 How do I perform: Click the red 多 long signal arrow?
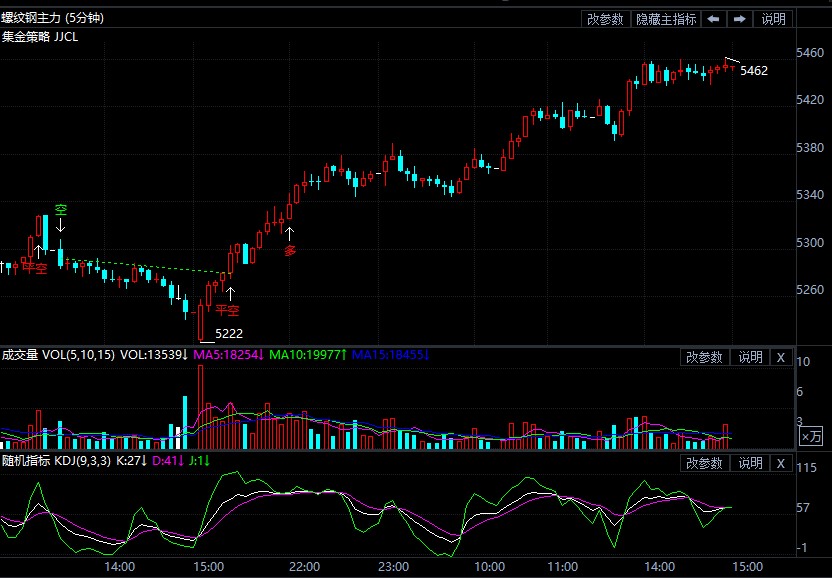tap(290, 251)
